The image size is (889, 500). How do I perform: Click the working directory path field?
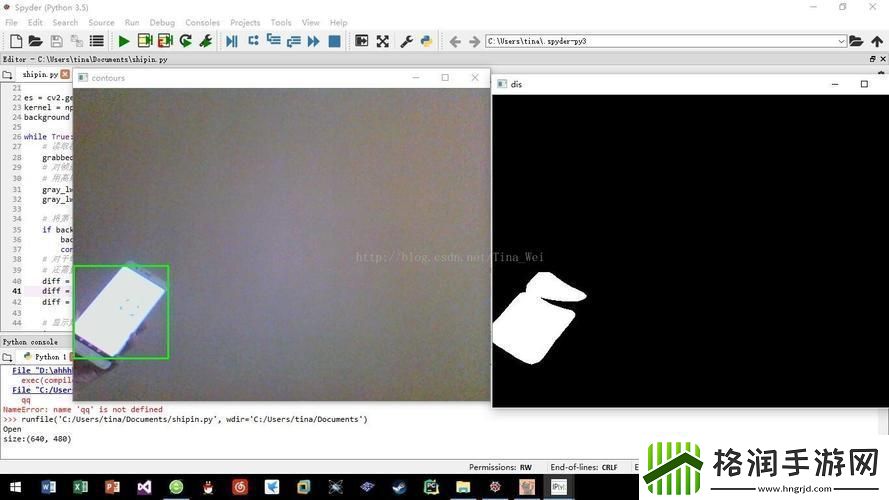660,41
